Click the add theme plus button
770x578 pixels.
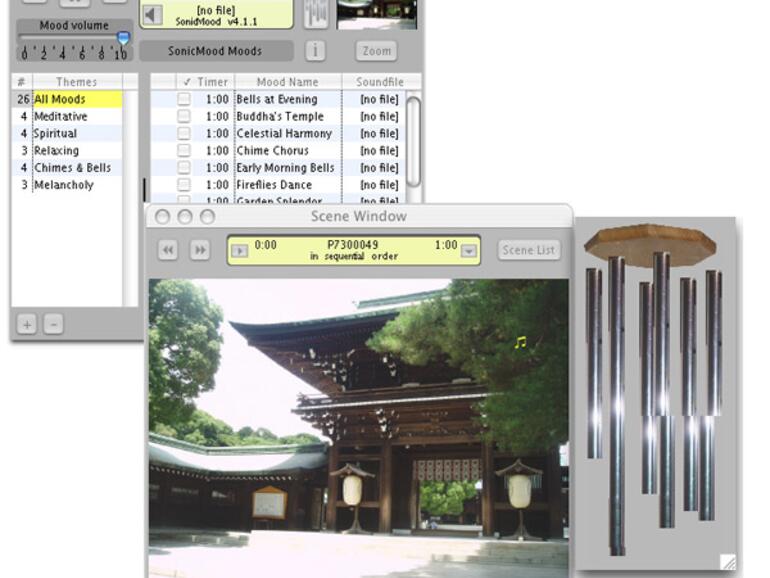pyautogui.click(x=27, y=324)
